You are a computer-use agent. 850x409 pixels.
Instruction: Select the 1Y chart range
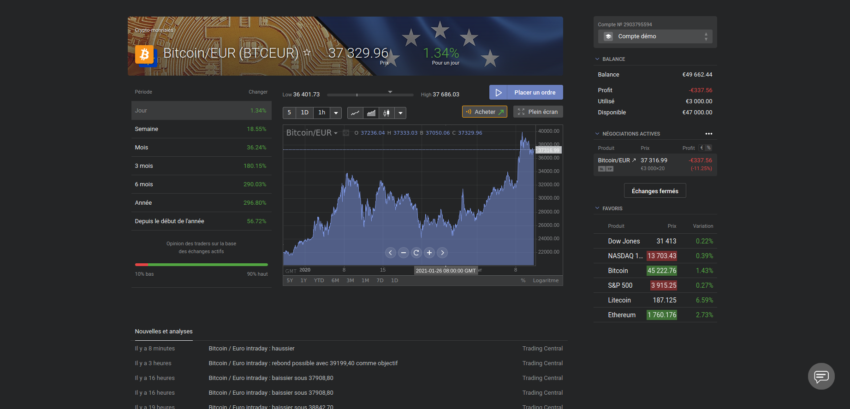pos(304,280)
